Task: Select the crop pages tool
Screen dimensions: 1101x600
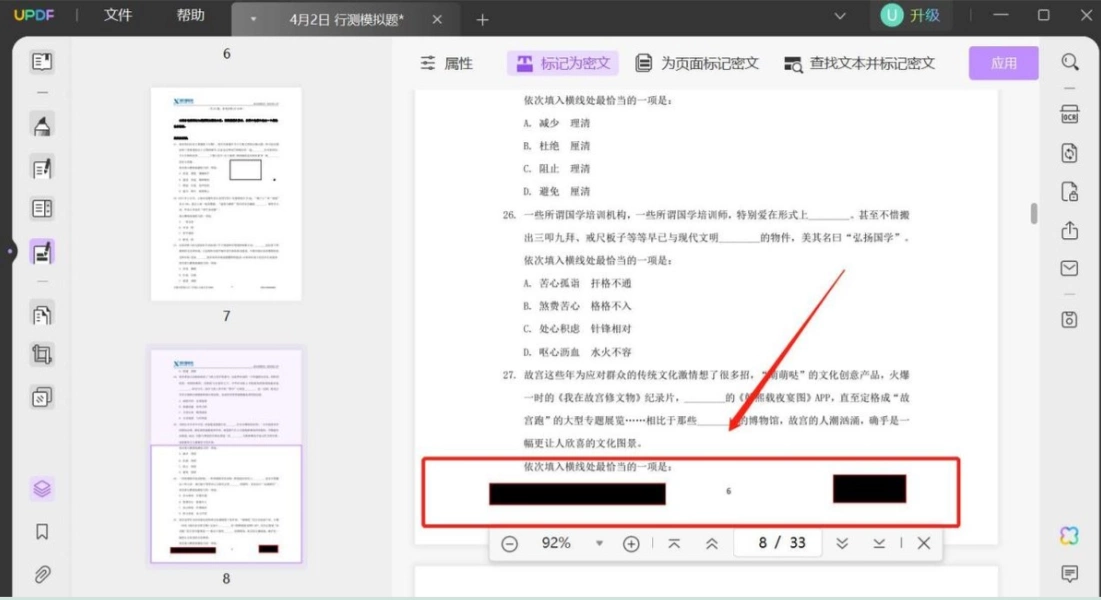Action: pos(41,355)
